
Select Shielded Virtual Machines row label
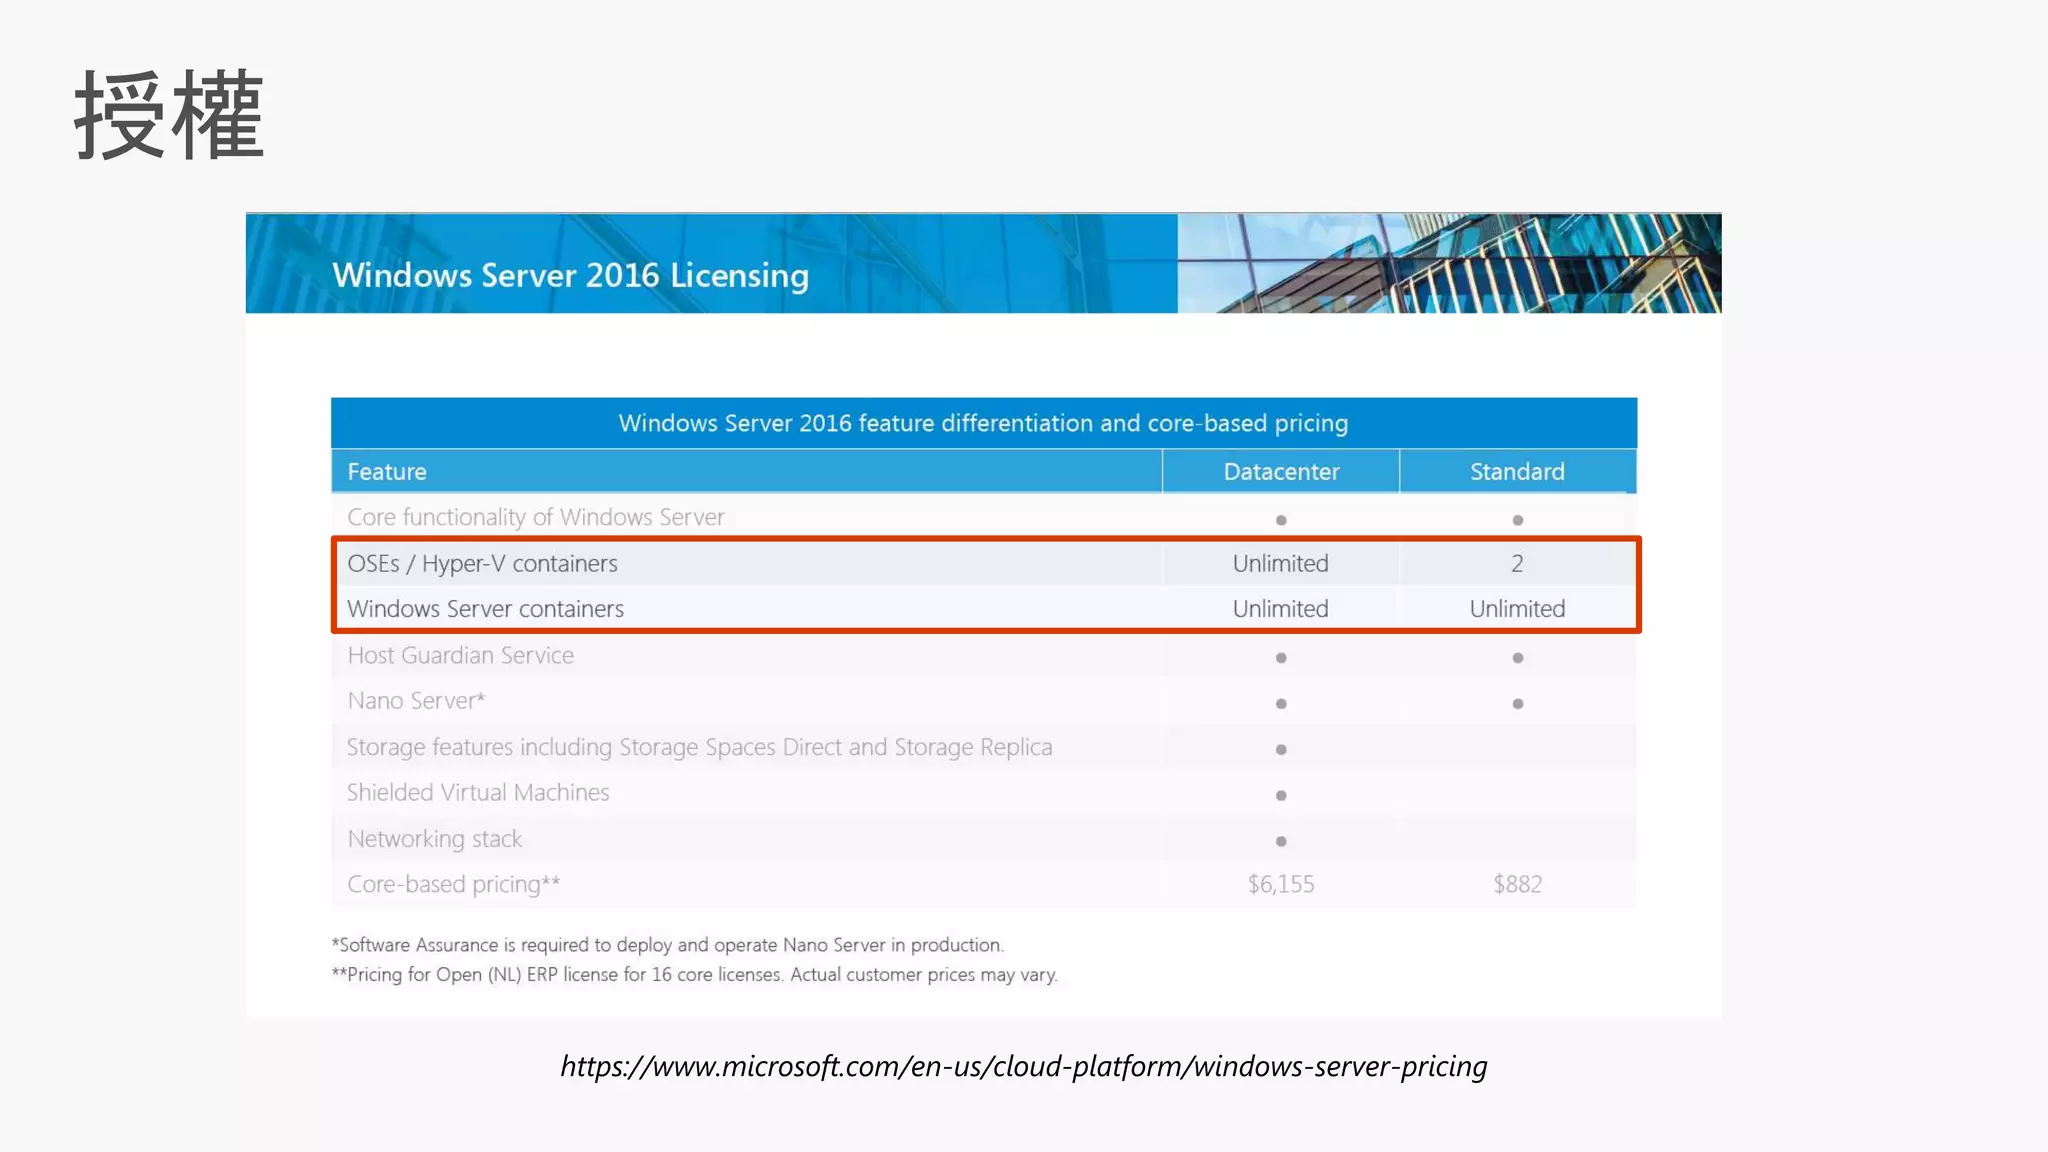tap(478, 792)
